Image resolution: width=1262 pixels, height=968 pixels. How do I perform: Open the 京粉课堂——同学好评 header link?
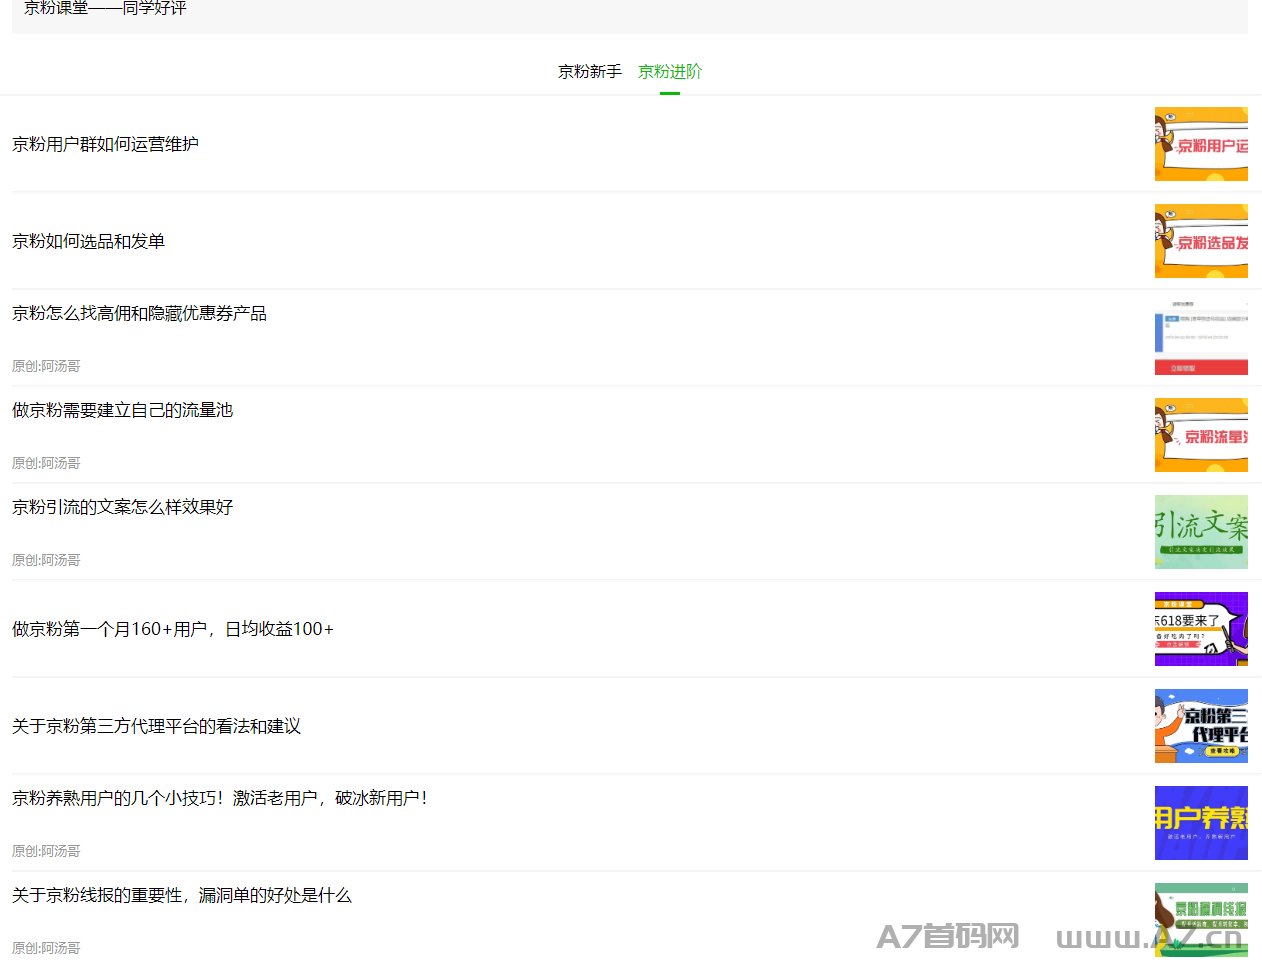point(105,8)
